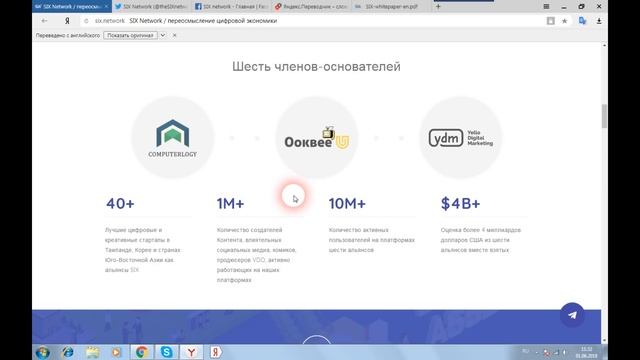Open Skype from taskbar

[167, 352]
